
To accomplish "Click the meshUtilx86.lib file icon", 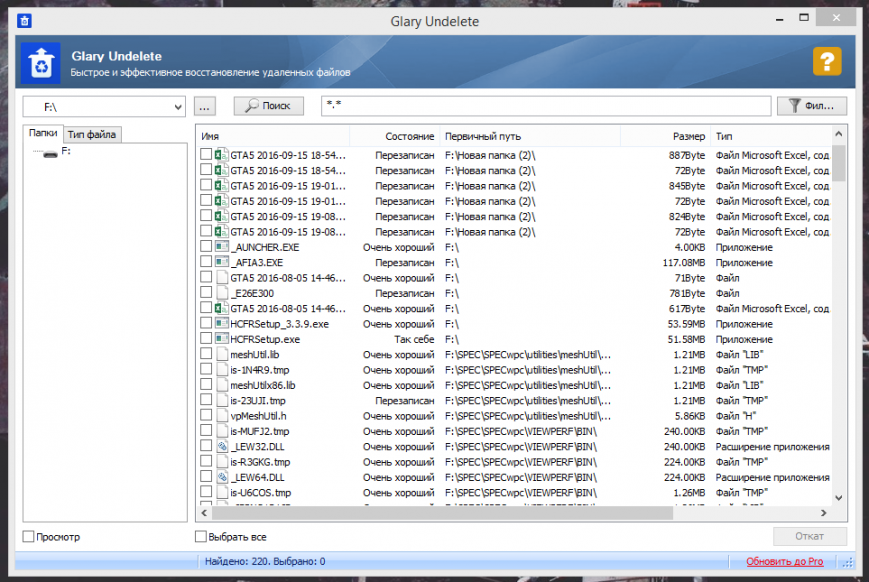I will point(222,384).
